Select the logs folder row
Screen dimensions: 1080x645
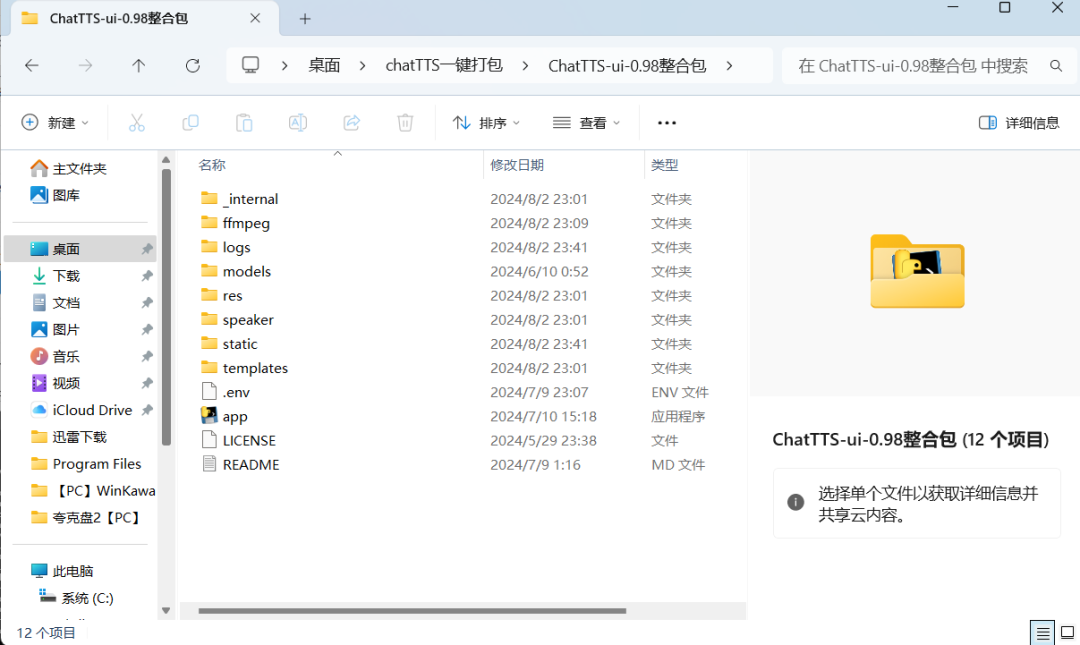226,247
